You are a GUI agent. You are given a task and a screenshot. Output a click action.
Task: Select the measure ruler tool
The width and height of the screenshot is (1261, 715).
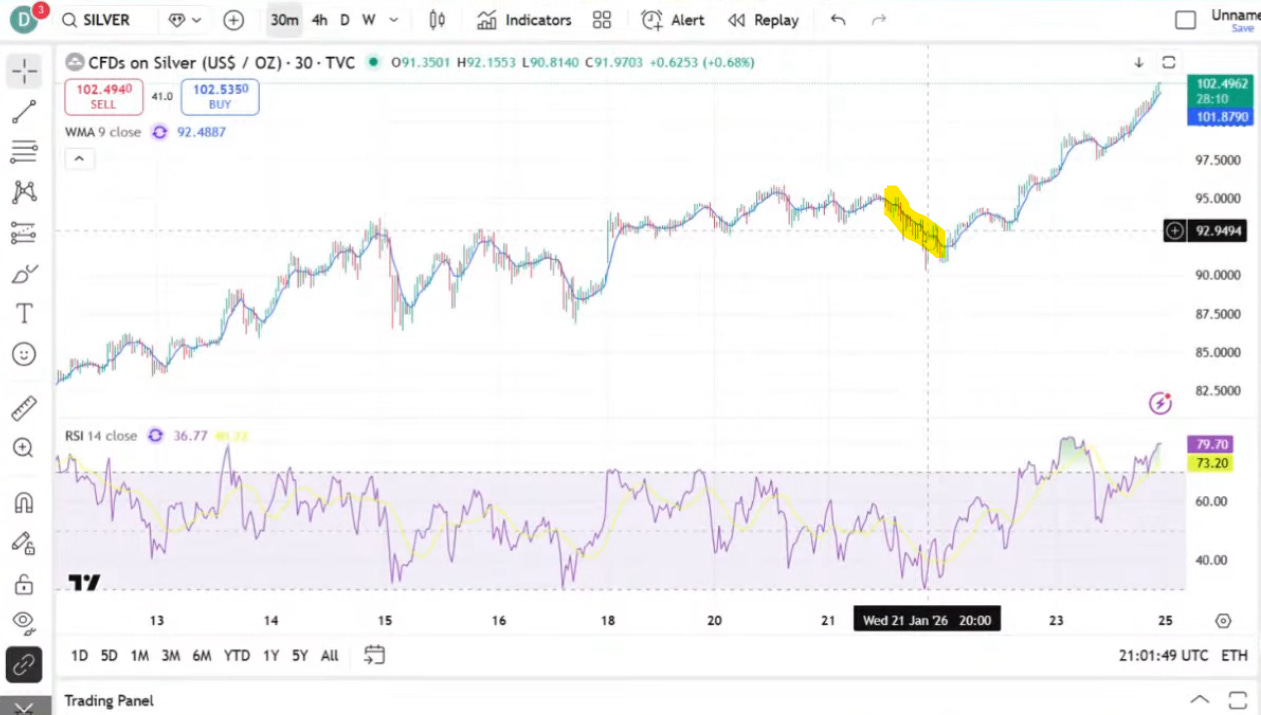[x=24, y=408]
